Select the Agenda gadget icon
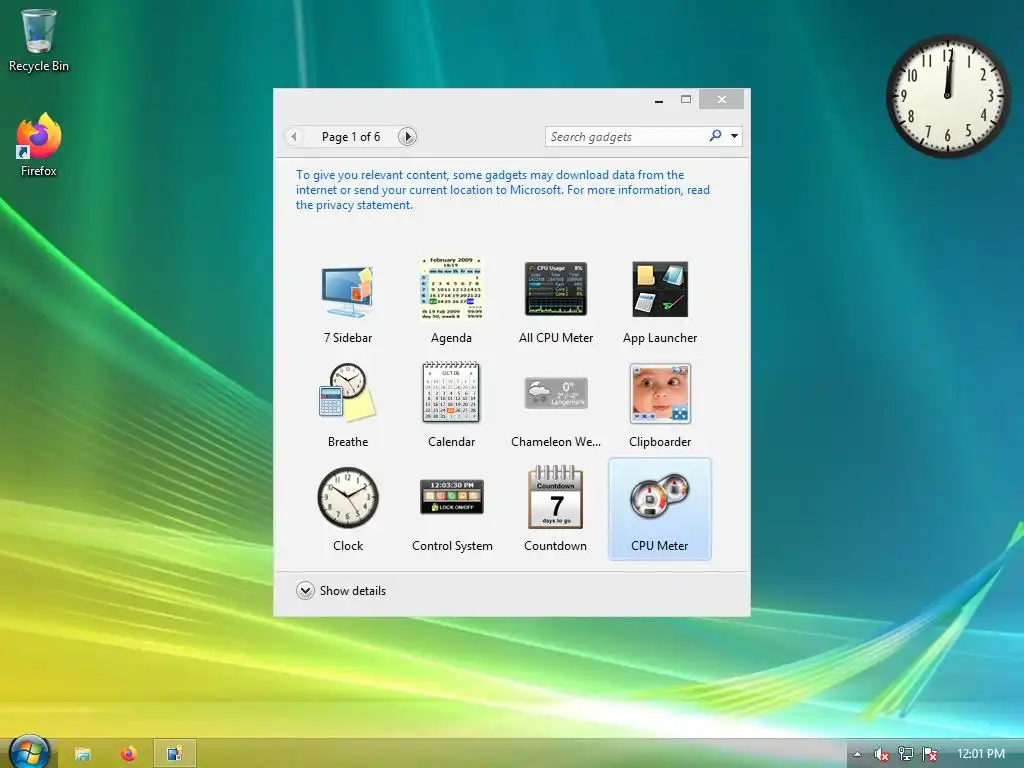The image size is (1024, 768). tap(451, 289)
